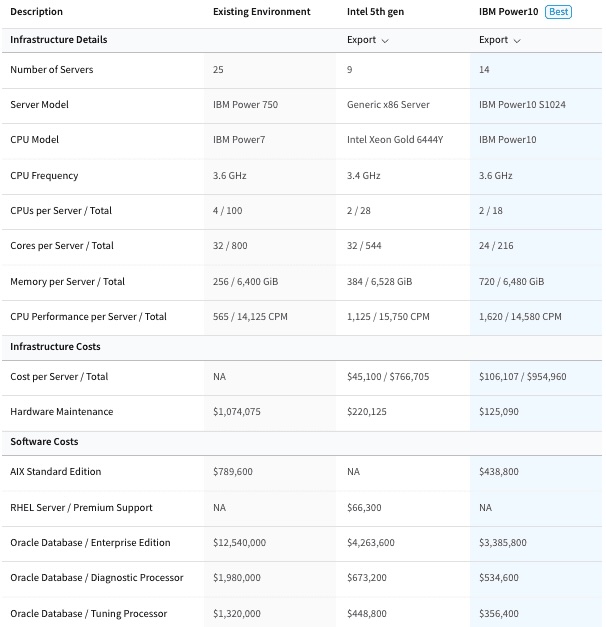Click the Software Costs section heading
606x627 pixels.
44,441
